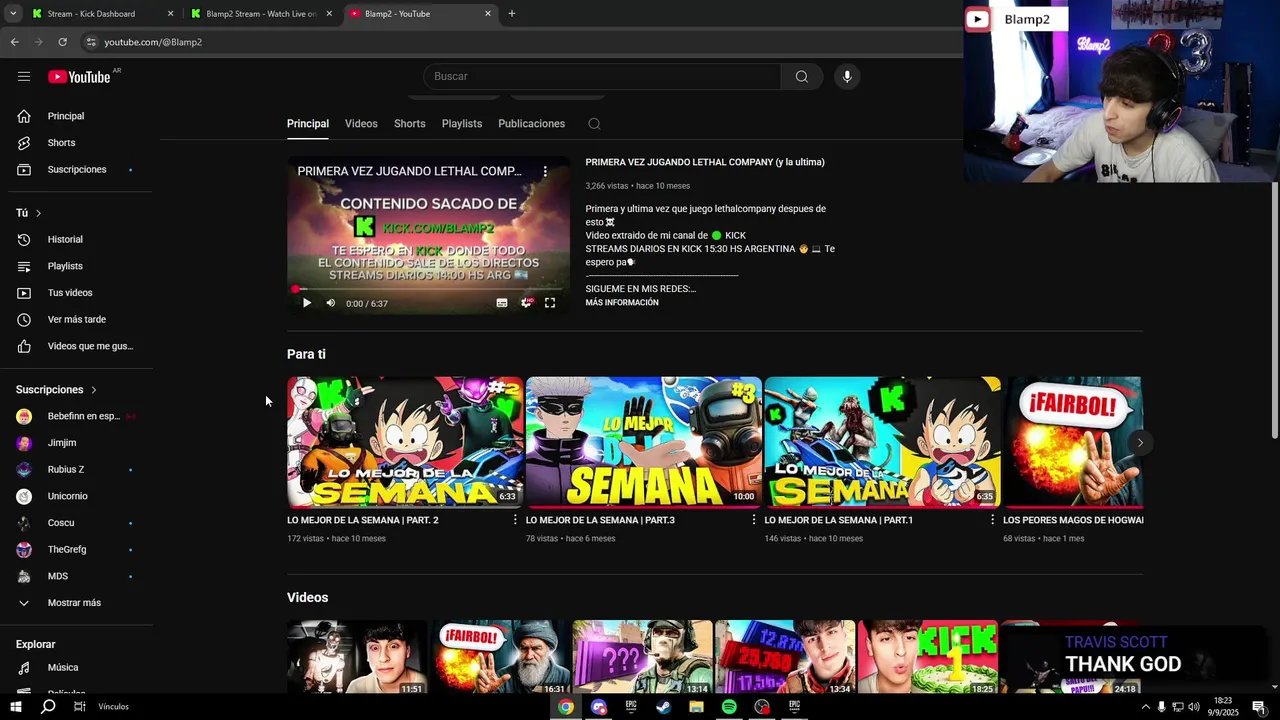
Task: Mute the featured video player
Action: click(x=331, y=303)
